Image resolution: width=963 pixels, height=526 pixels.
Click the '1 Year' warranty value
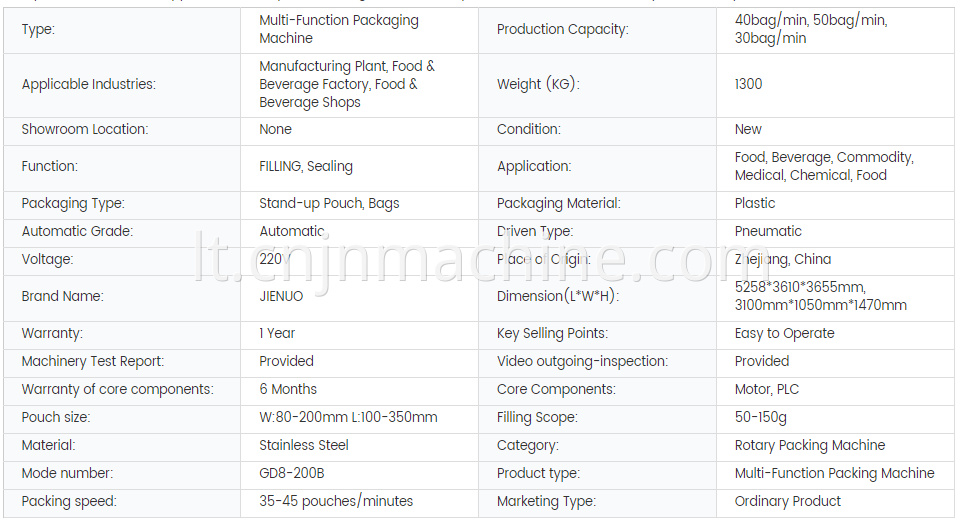tap(277, 334)
